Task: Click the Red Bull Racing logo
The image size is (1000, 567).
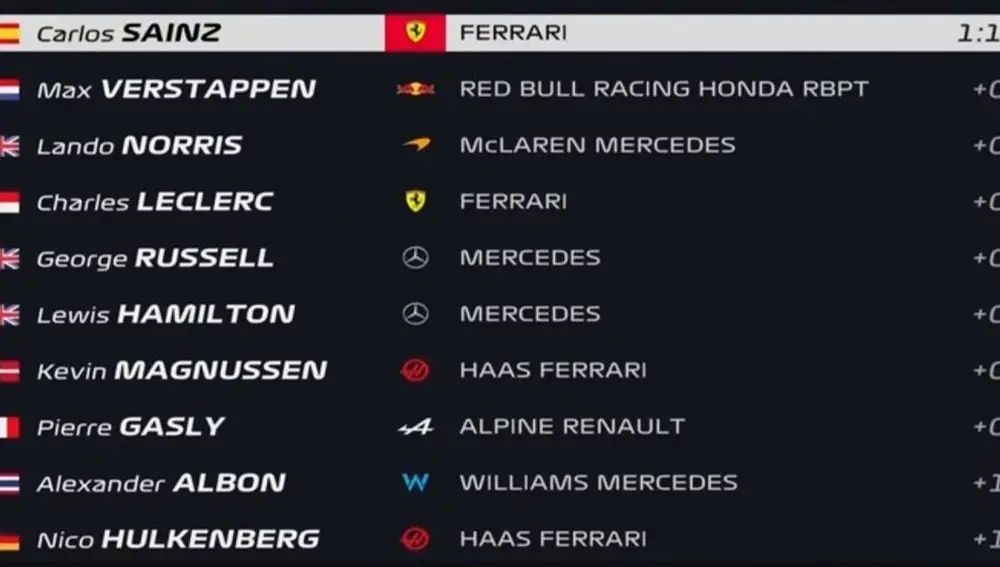Action: (x=415, y=89)
